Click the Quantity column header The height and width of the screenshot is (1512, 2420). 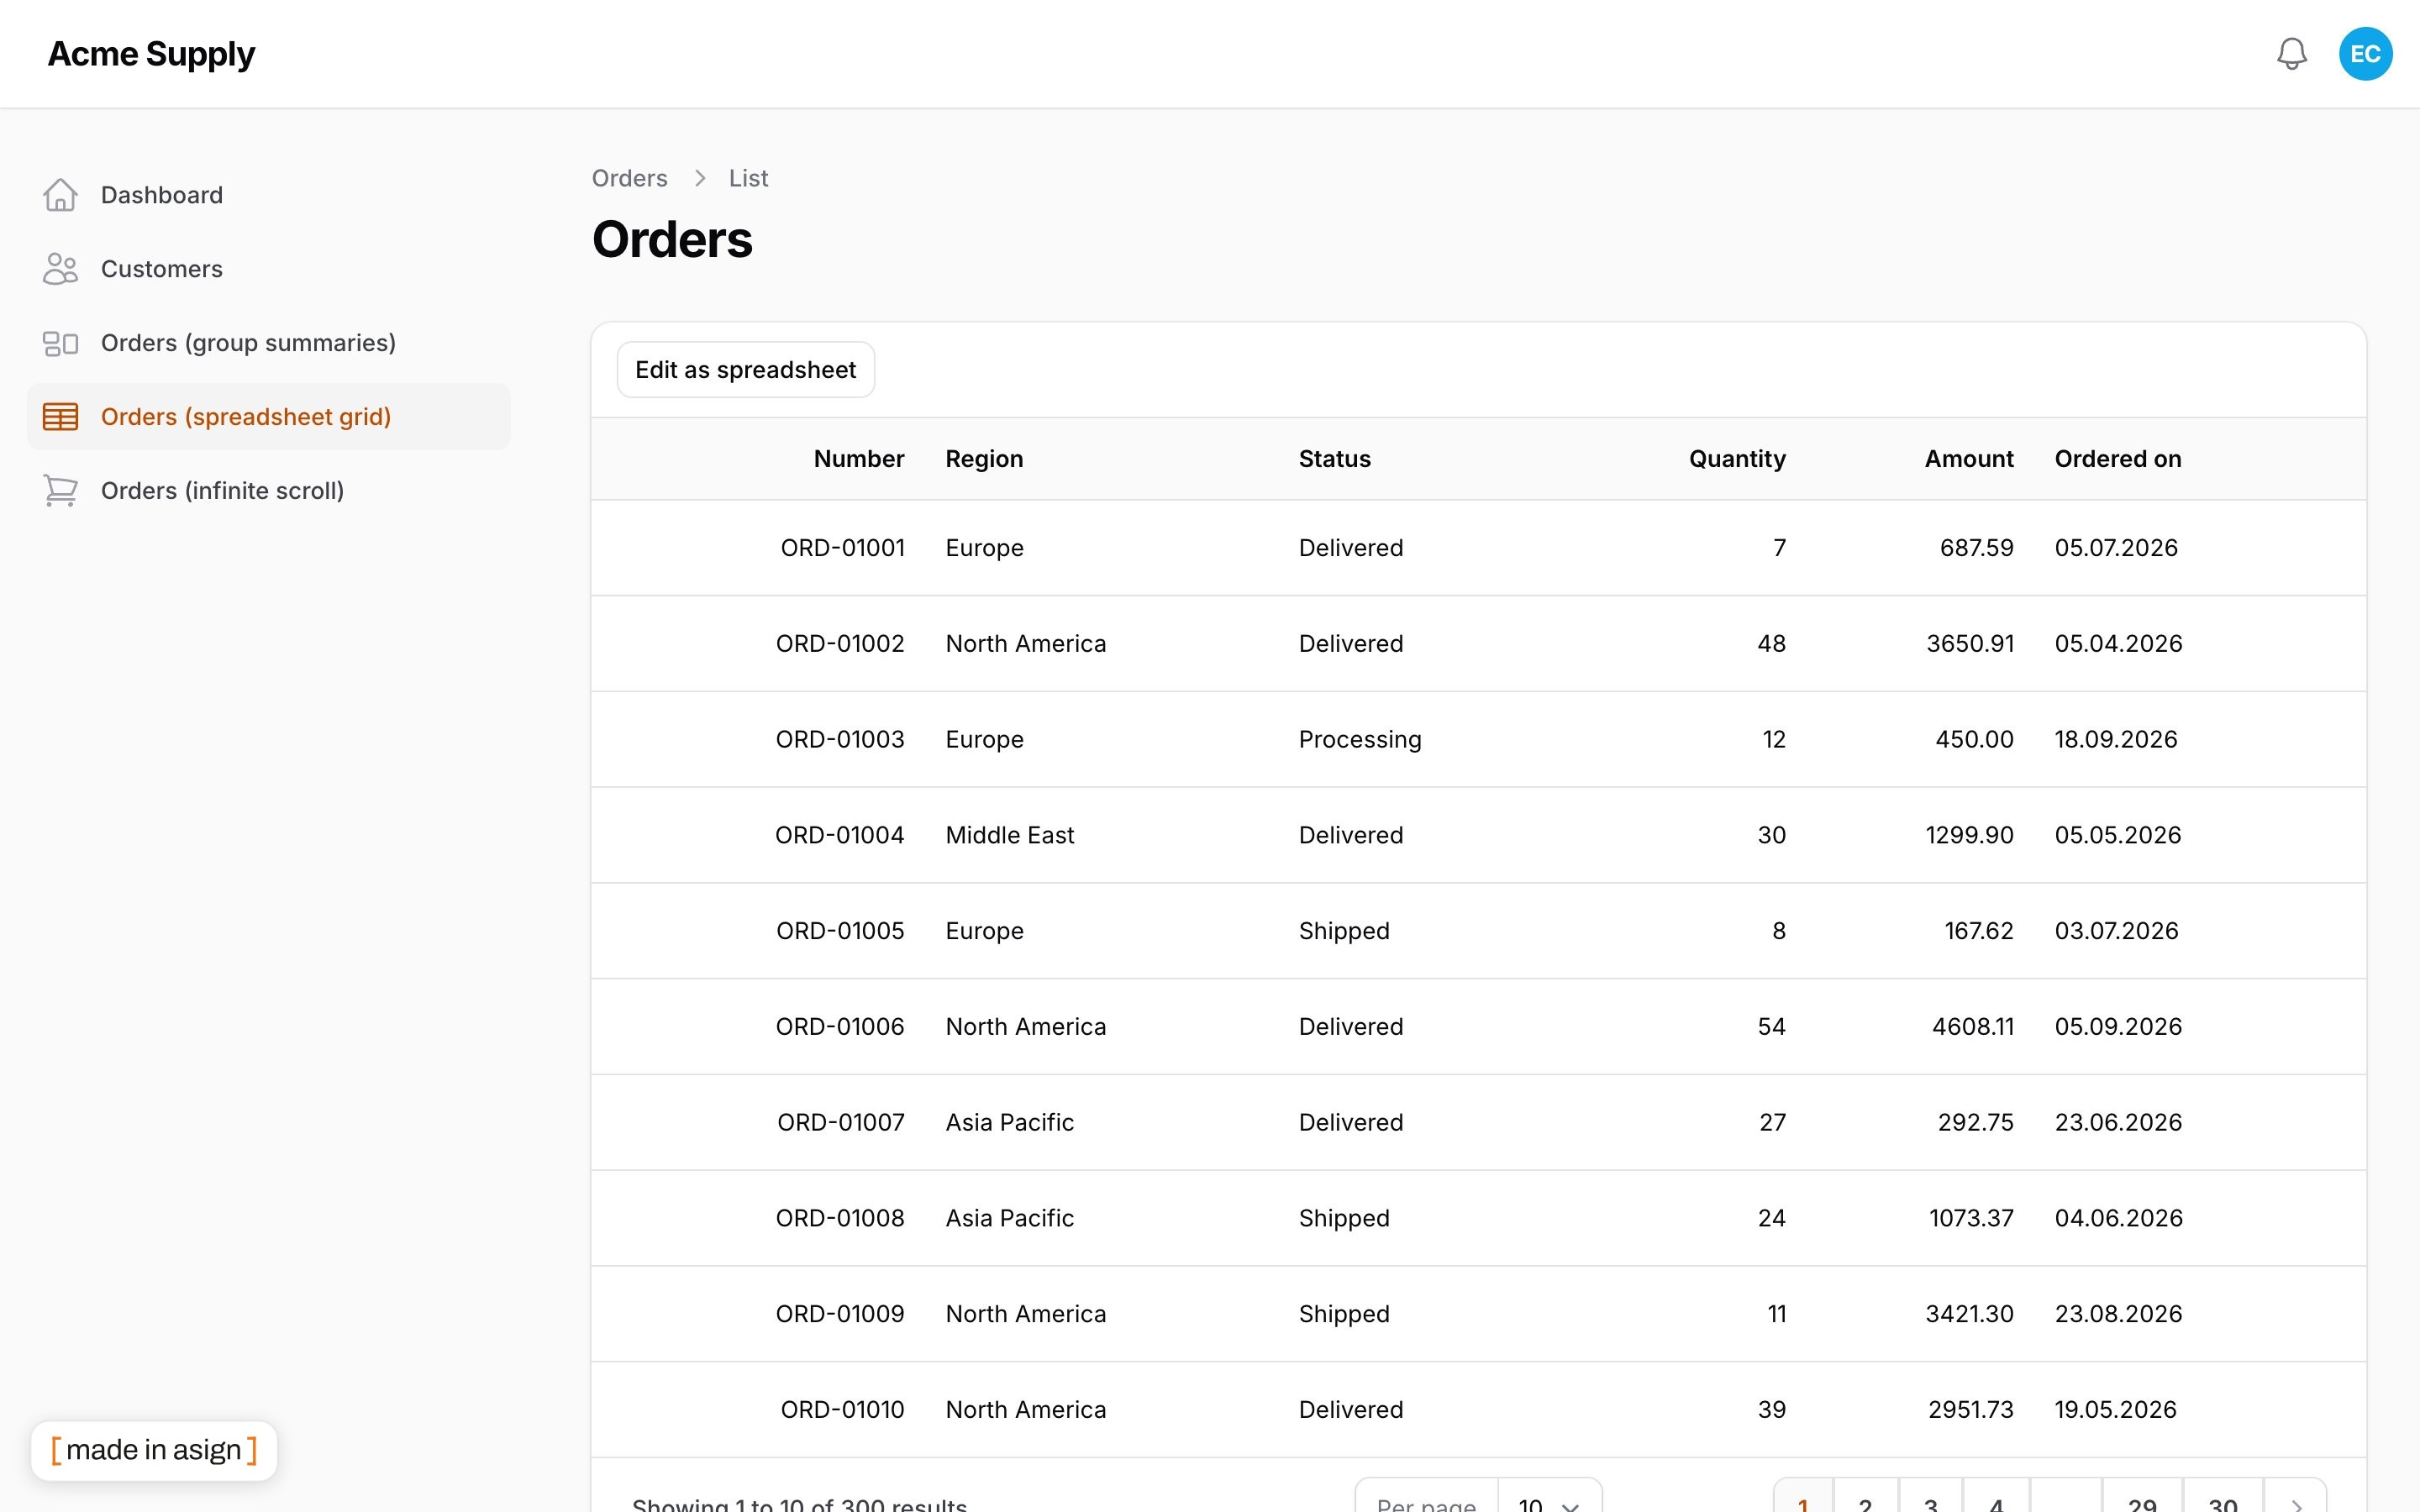tap(1737, 459)
